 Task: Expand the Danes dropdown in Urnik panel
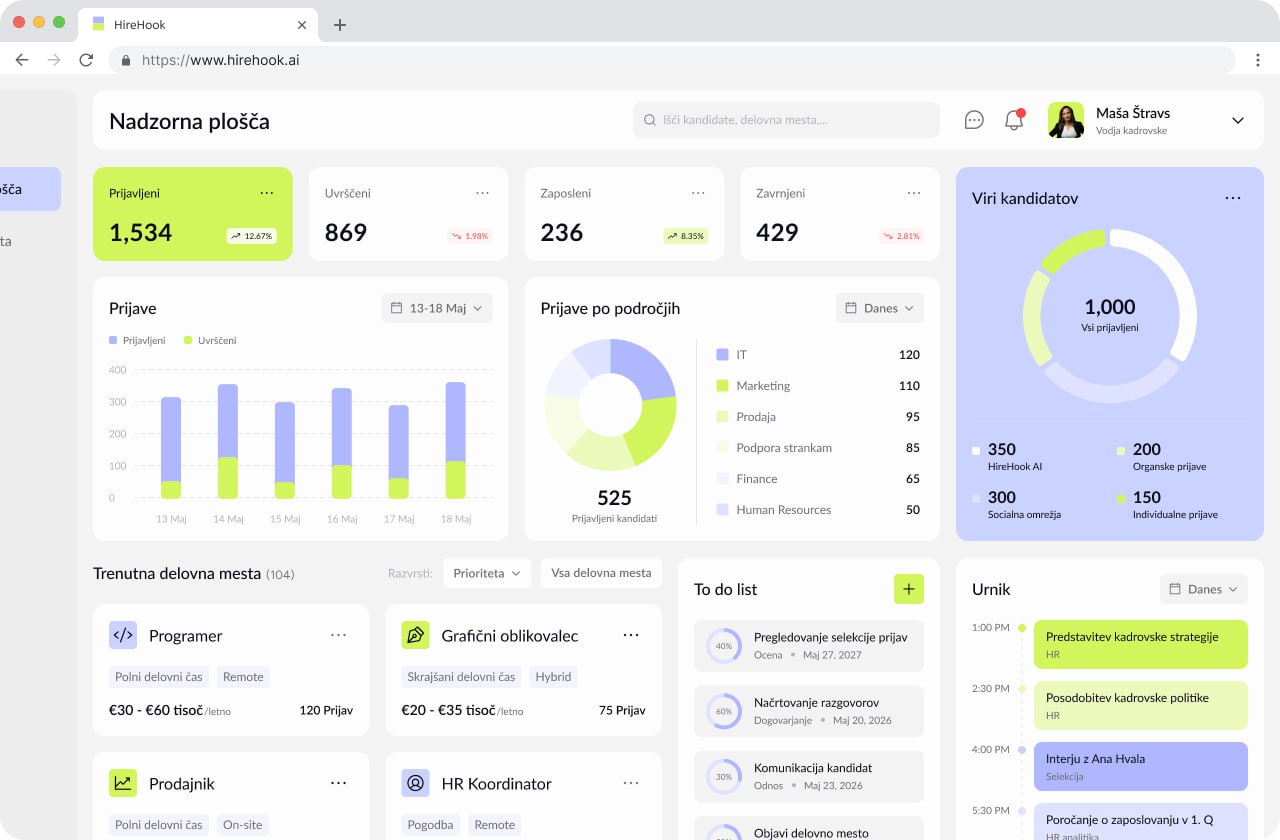pos(1203,589)
